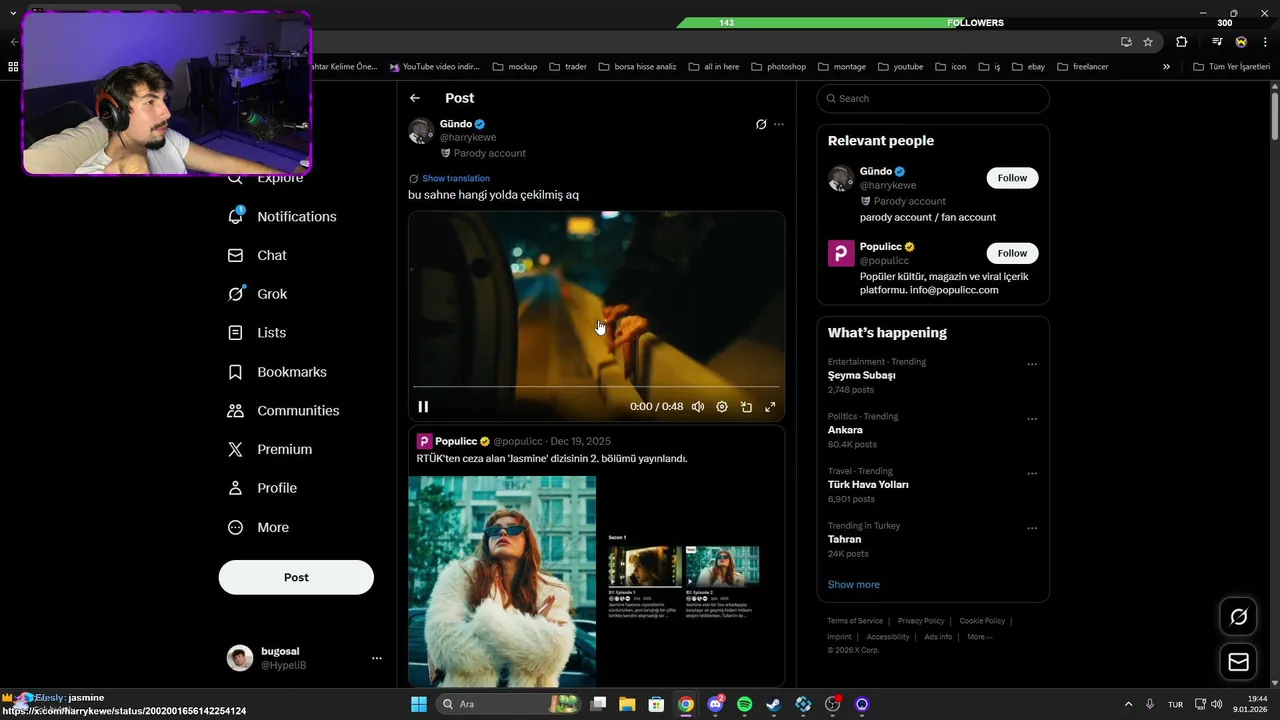Image resolution: width=1280 pixels, height=720 pixels.
Task: Open Privacy Policy link
Action: click(x=921, y=621)
